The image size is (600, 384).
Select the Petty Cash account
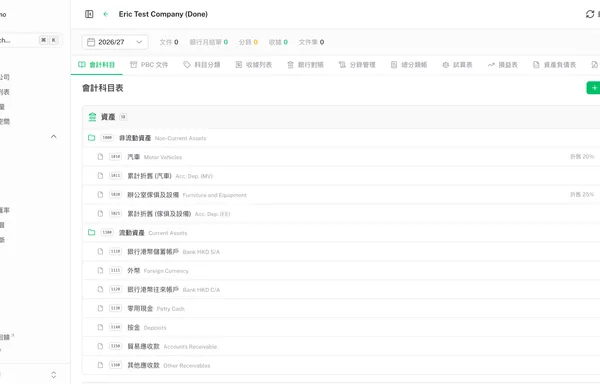click(341, 308)
